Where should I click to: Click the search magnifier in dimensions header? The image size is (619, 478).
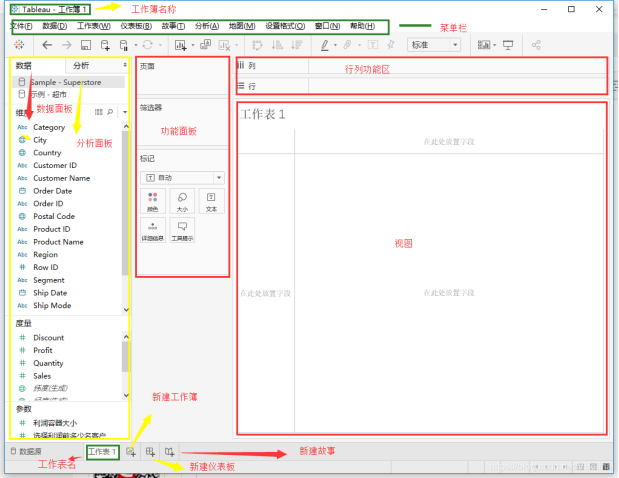[110, 112]
